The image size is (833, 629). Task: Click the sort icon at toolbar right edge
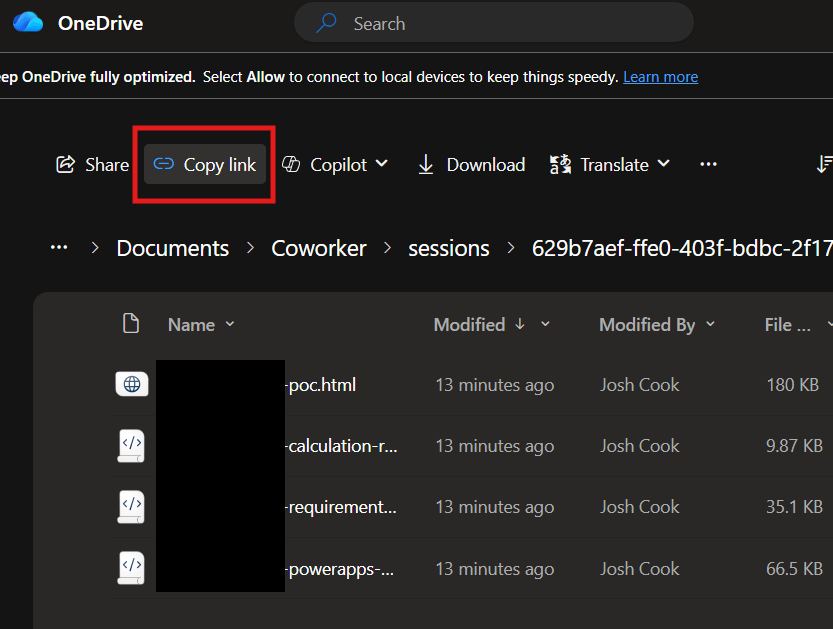824,165
